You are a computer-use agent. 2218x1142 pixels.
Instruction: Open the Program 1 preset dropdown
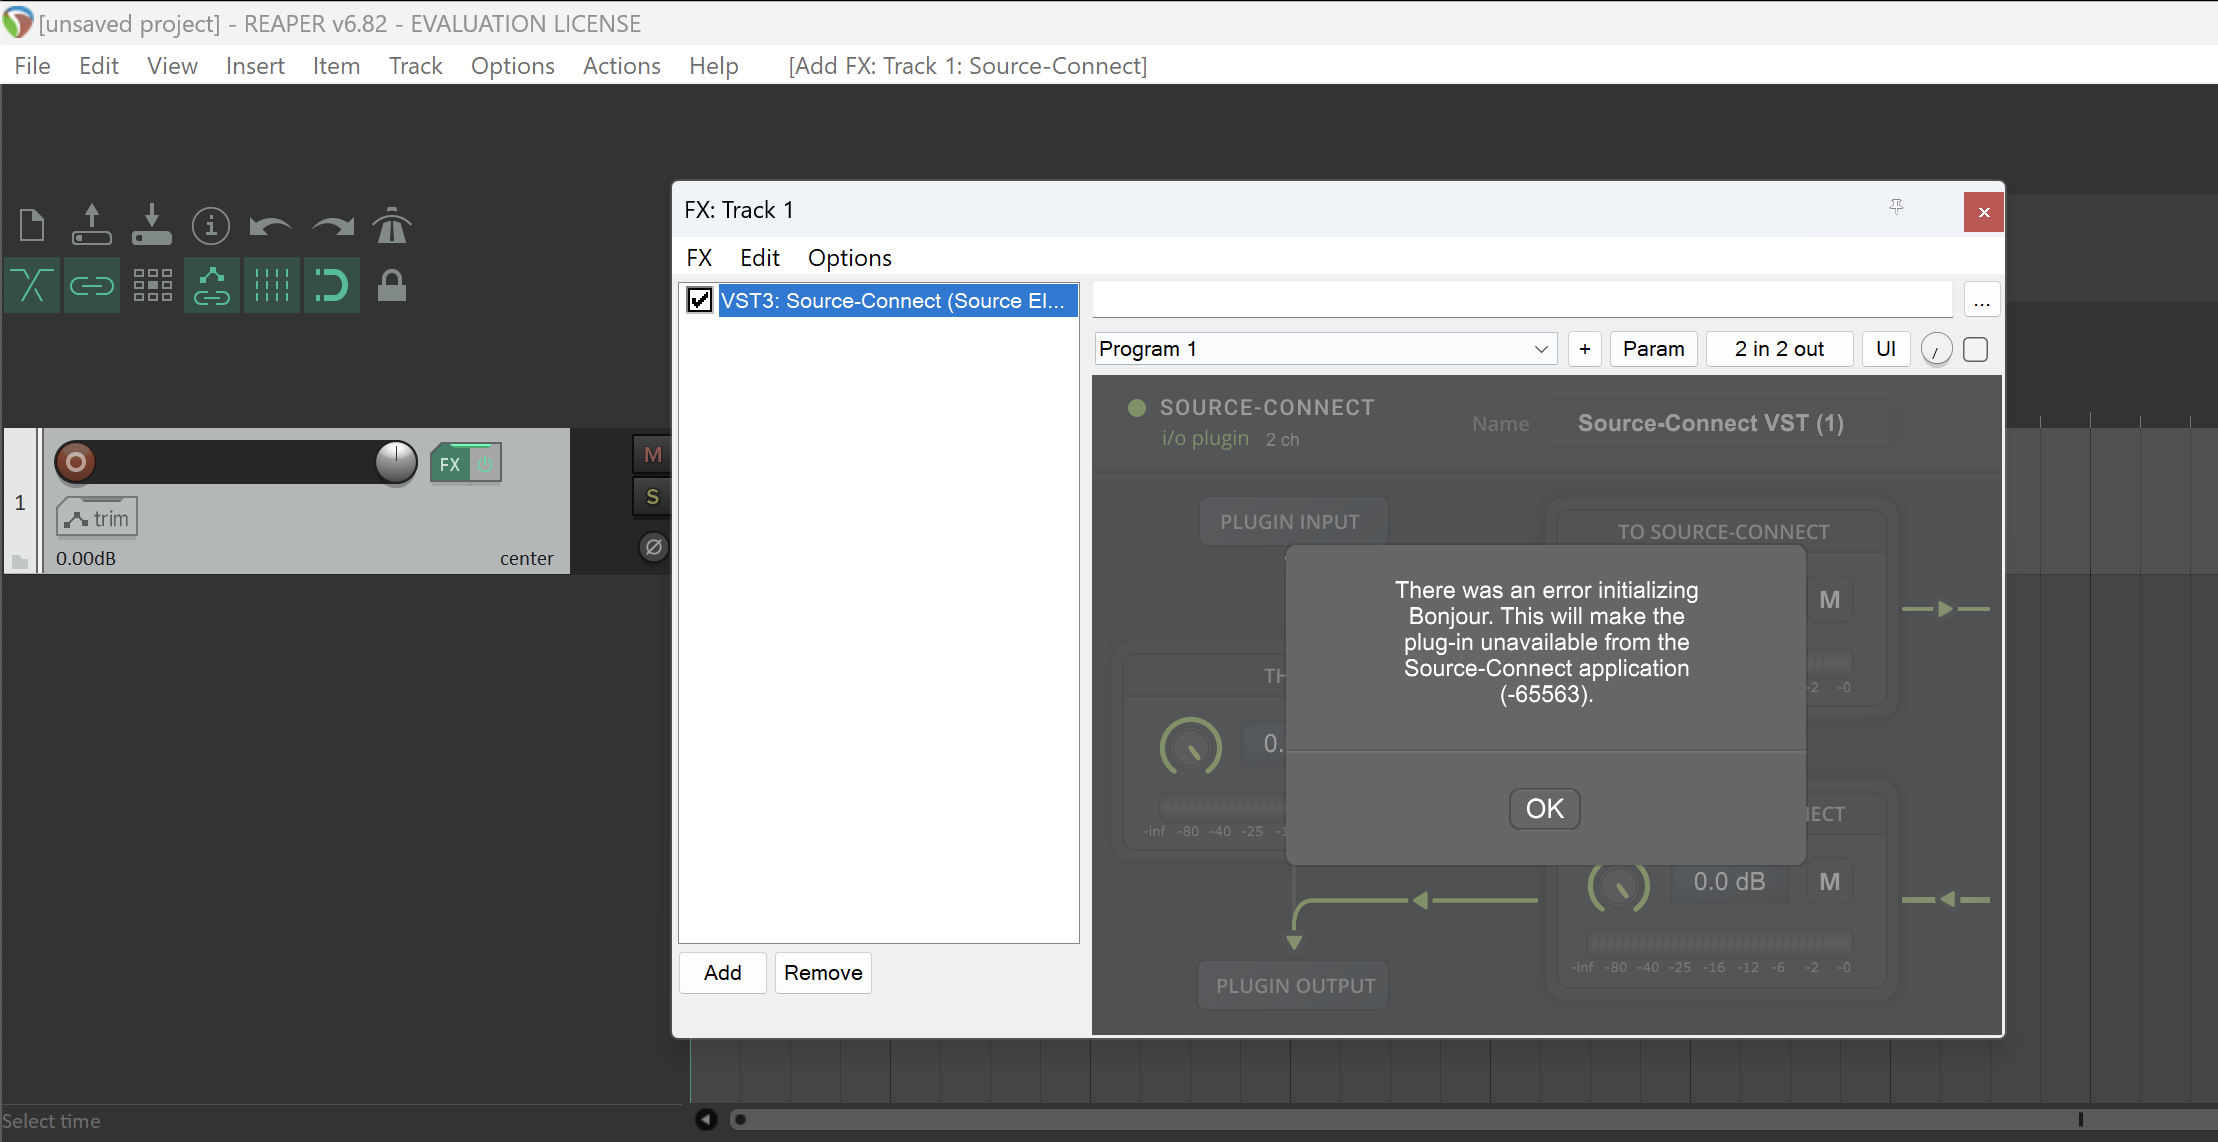tap(1325, 349)
